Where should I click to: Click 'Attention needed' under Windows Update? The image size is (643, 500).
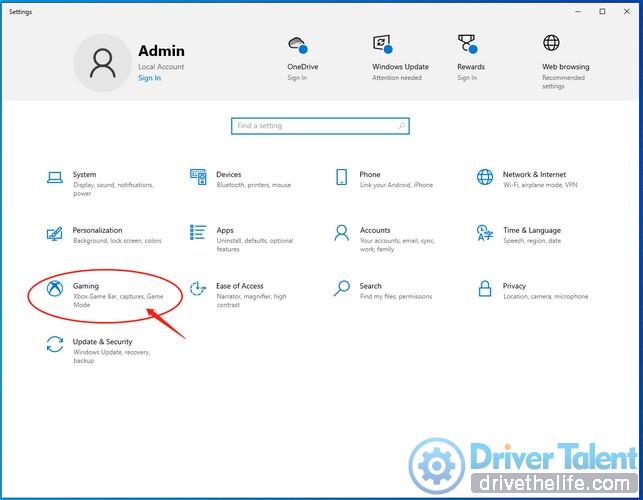397,78
